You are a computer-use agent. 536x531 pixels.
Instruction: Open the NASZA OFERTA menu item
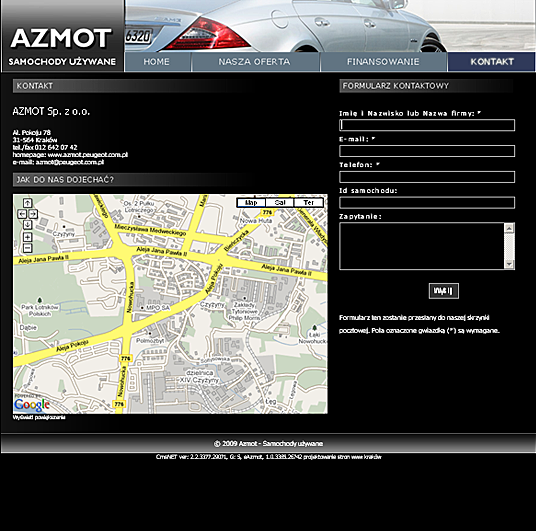click(255, 62)
